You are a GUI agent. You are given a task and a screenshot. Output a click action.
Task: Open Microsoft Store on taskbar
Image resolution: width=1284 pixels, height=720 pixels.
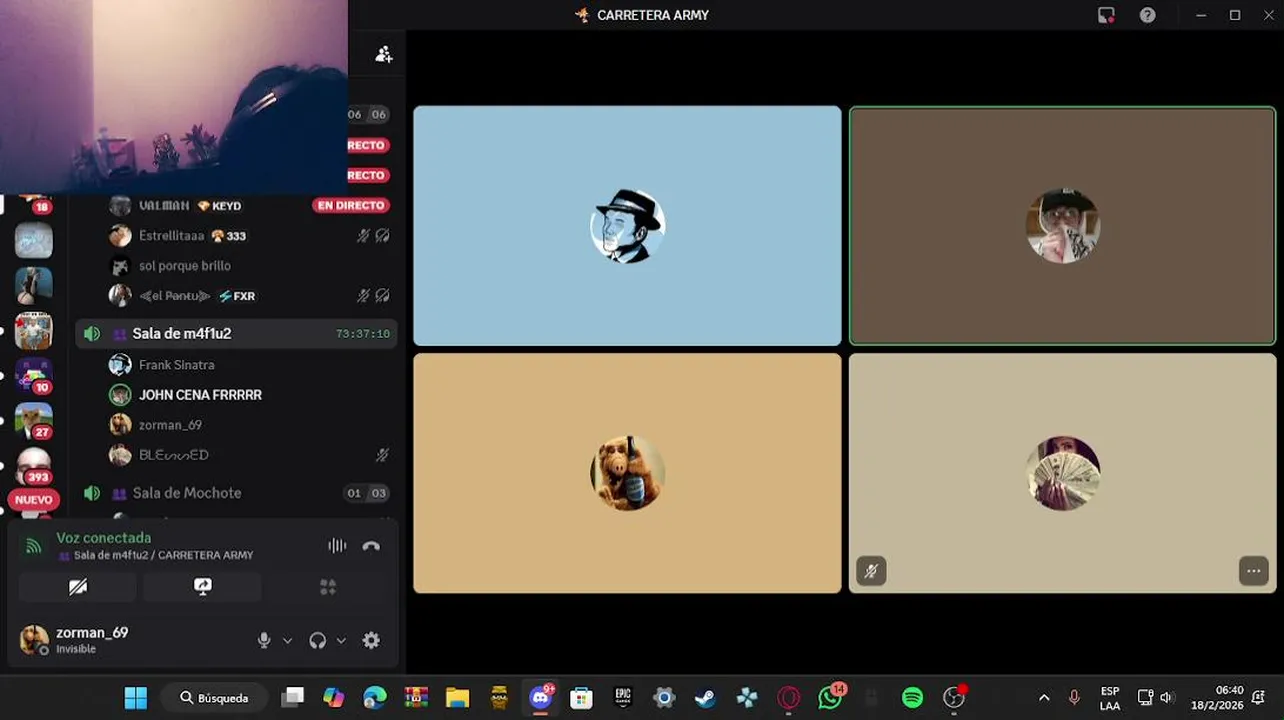[x=581, y=698]
